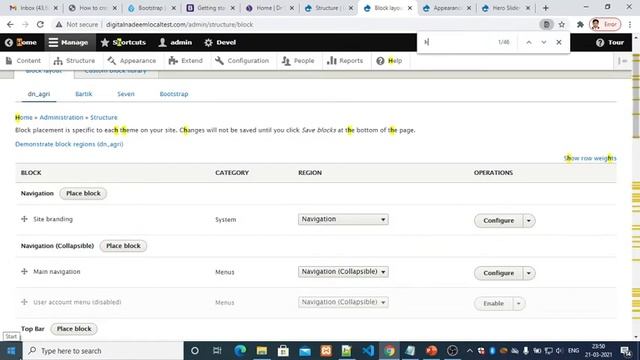Viewport: 640px width, 360px height.
Task: Open region dropdown for Site branding
Action: [x=343, y=219]
